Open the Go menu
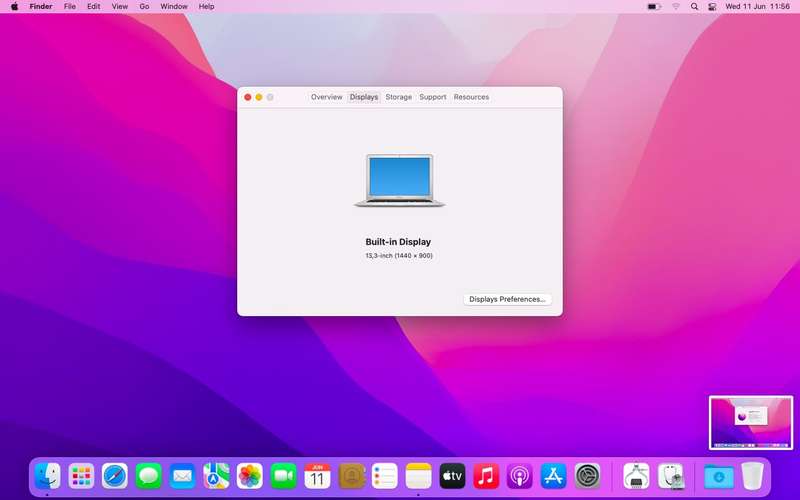Screen dimensions: 800x500 (x=144, y=7)
